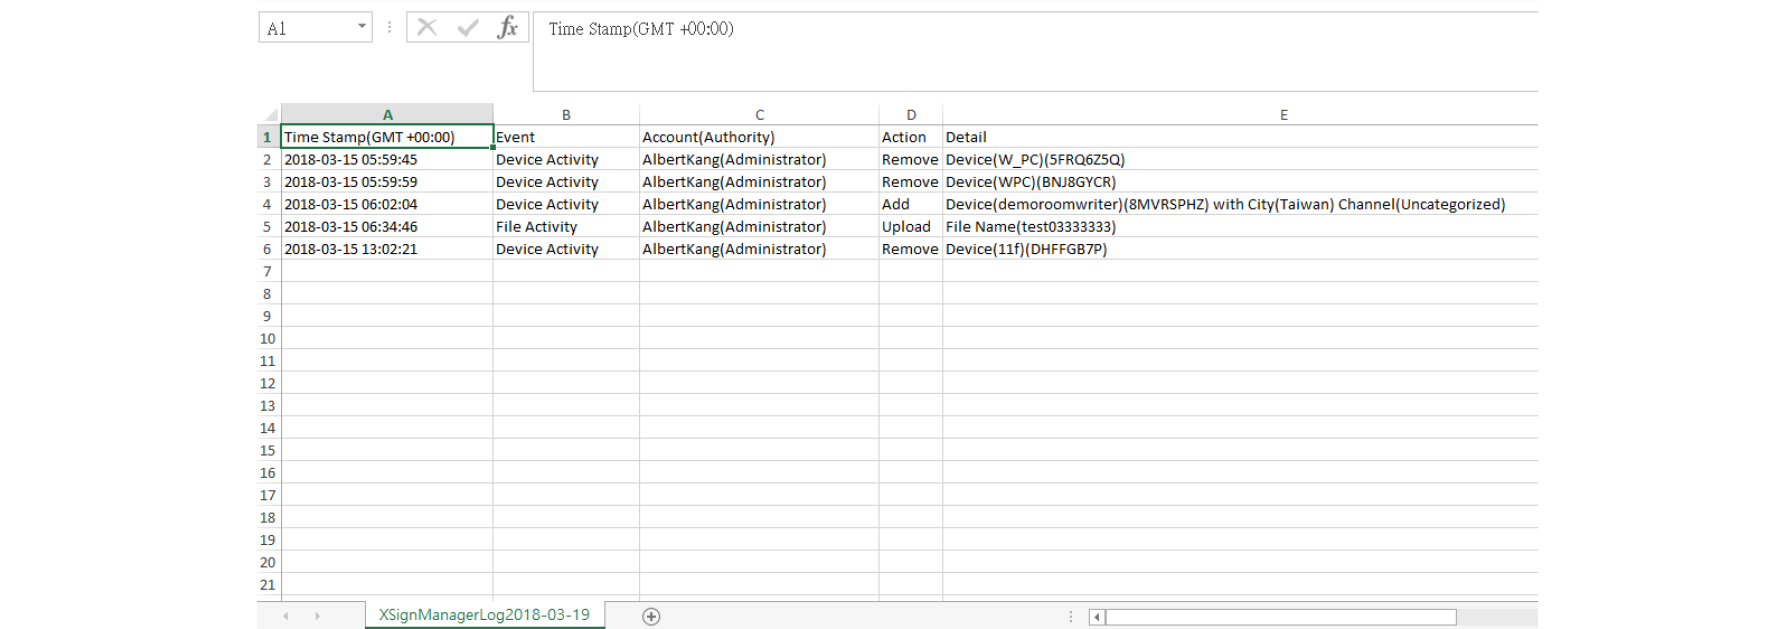Select the XSignManagerLog2018-03-19 sheet tab
This screenshot has height=629, width=1767.
[x=484, y=615]
